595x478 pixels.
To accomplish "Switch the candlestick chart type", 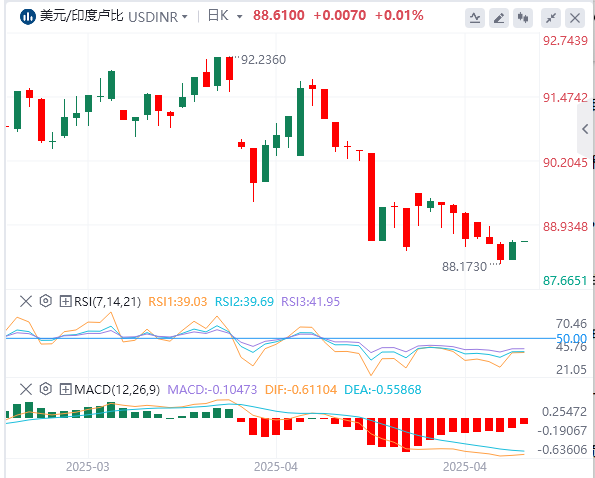I will point(523,18).
